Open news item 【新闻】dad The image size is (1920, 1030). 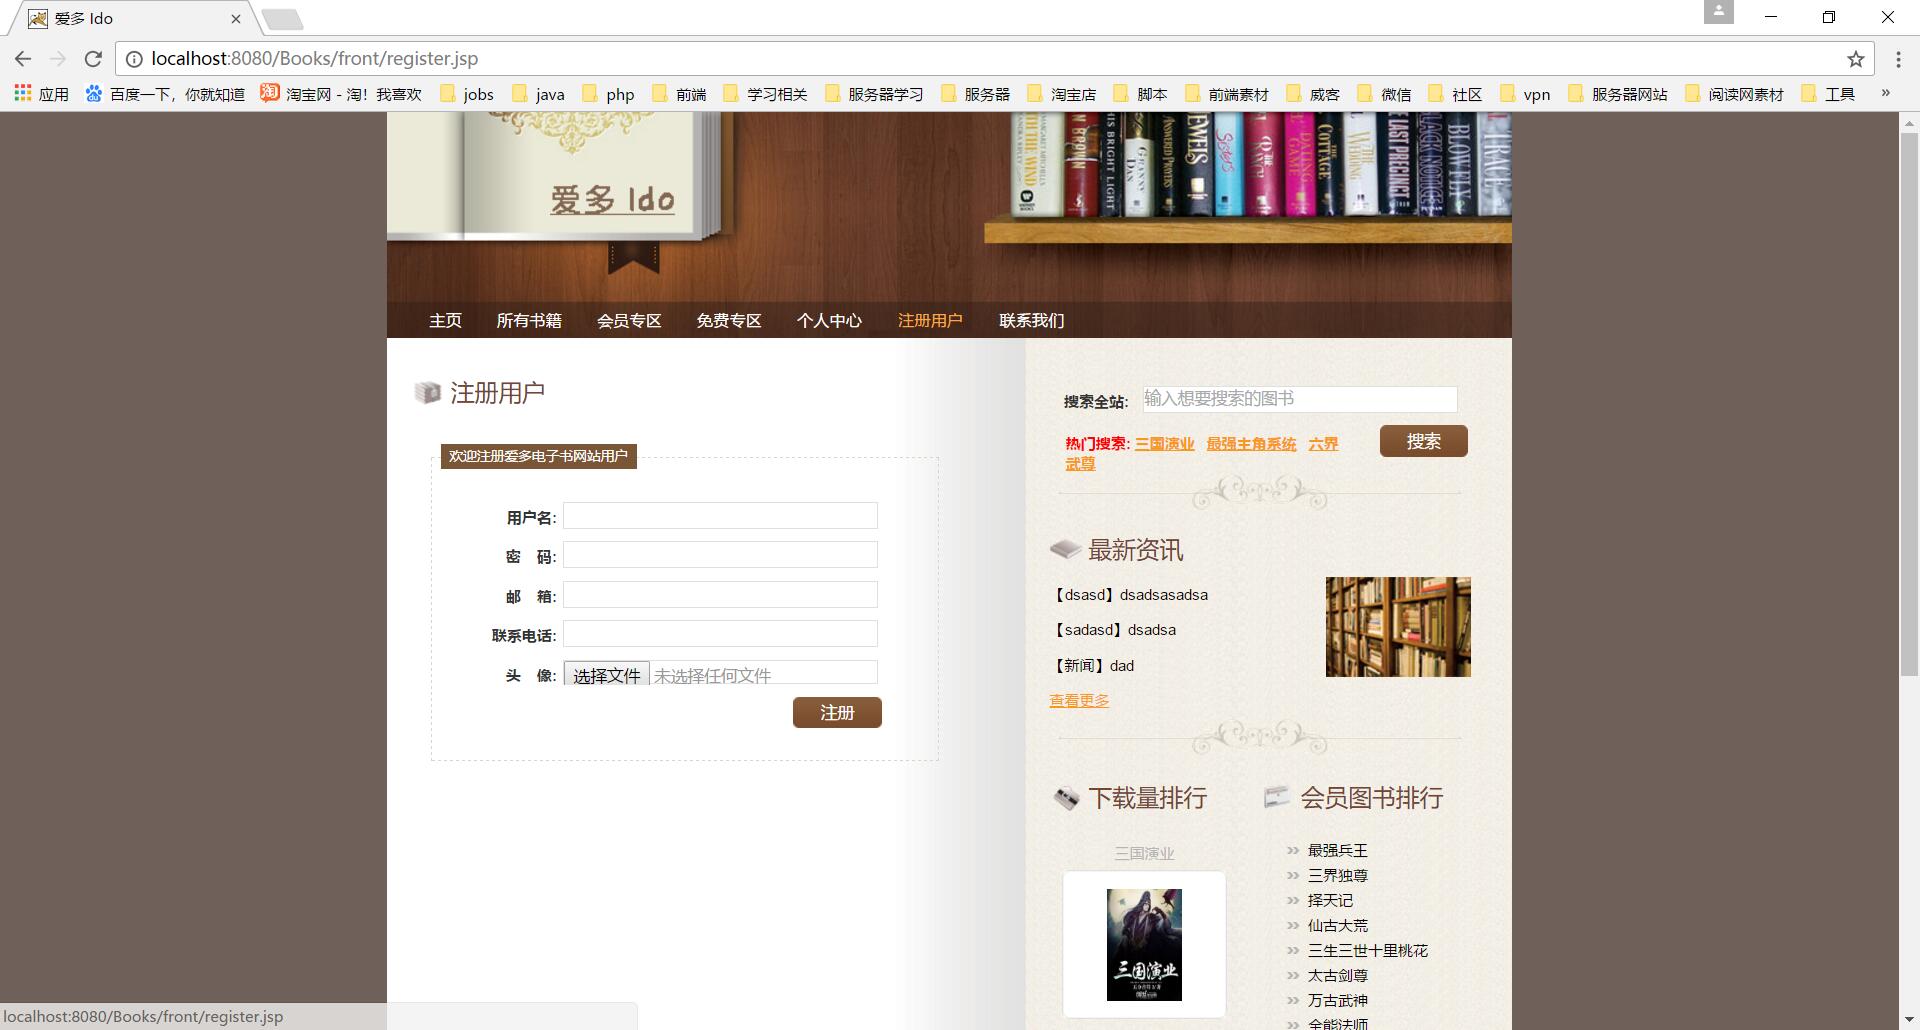1092,666
